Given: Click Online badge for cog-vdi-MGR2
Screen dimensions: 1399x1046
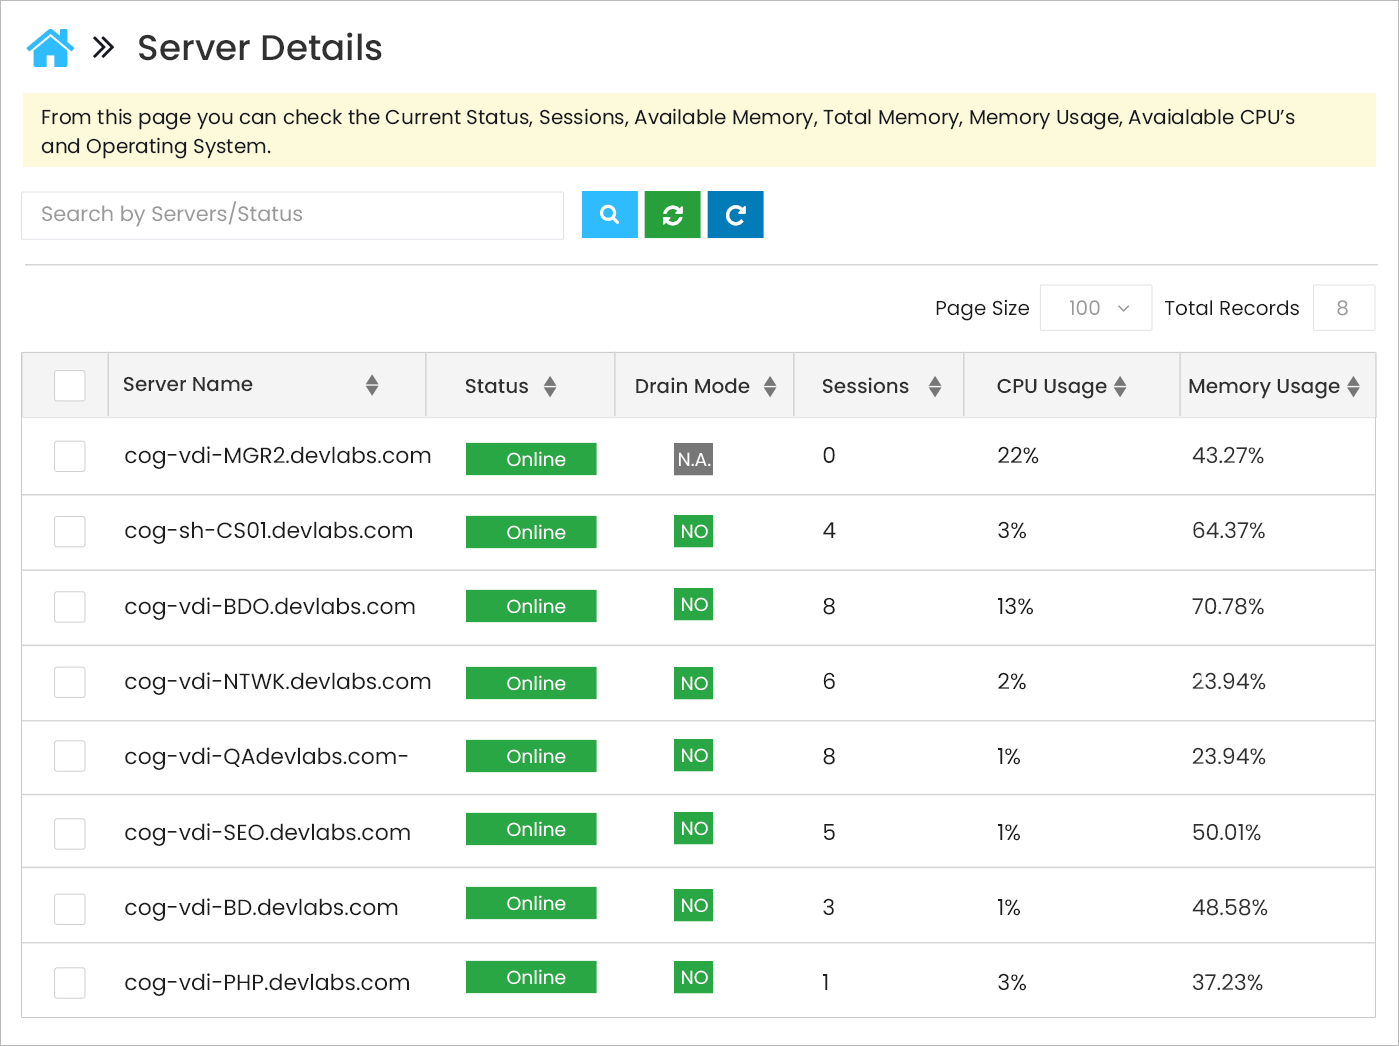Looking at the screenshot, I should pos(531,459).
